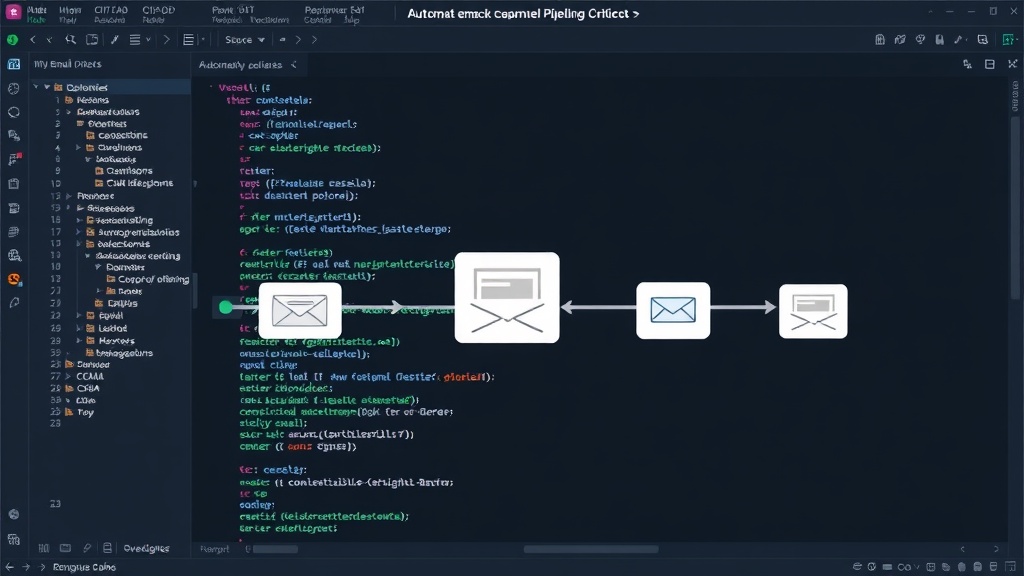This screenshot has height=576, width=1024.
Task: Open the Ramprt tab at bottom
Action: (x=215, y=549)
